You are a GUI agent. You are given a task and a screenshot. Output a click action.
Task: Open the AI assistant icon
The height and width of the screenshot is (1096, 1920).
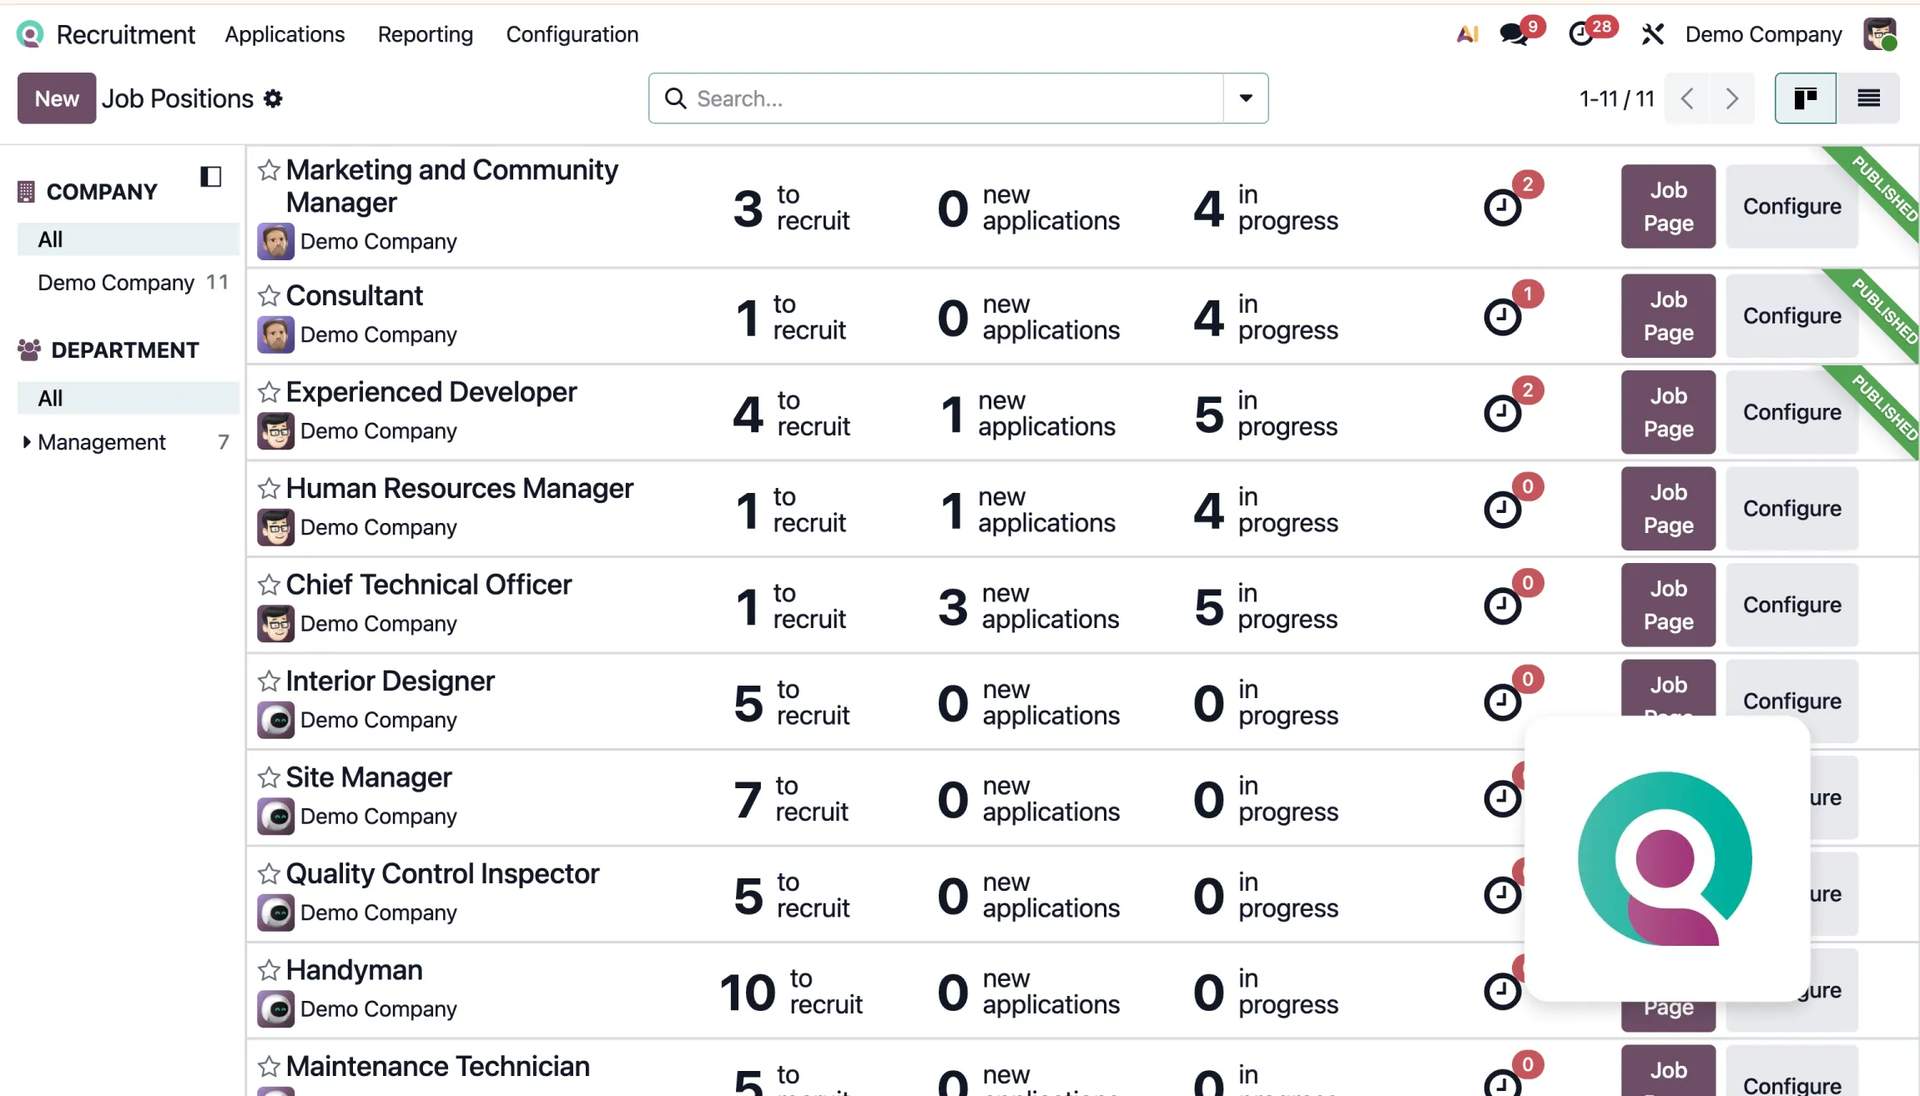pyautogui.click(x=1467, y=35)
